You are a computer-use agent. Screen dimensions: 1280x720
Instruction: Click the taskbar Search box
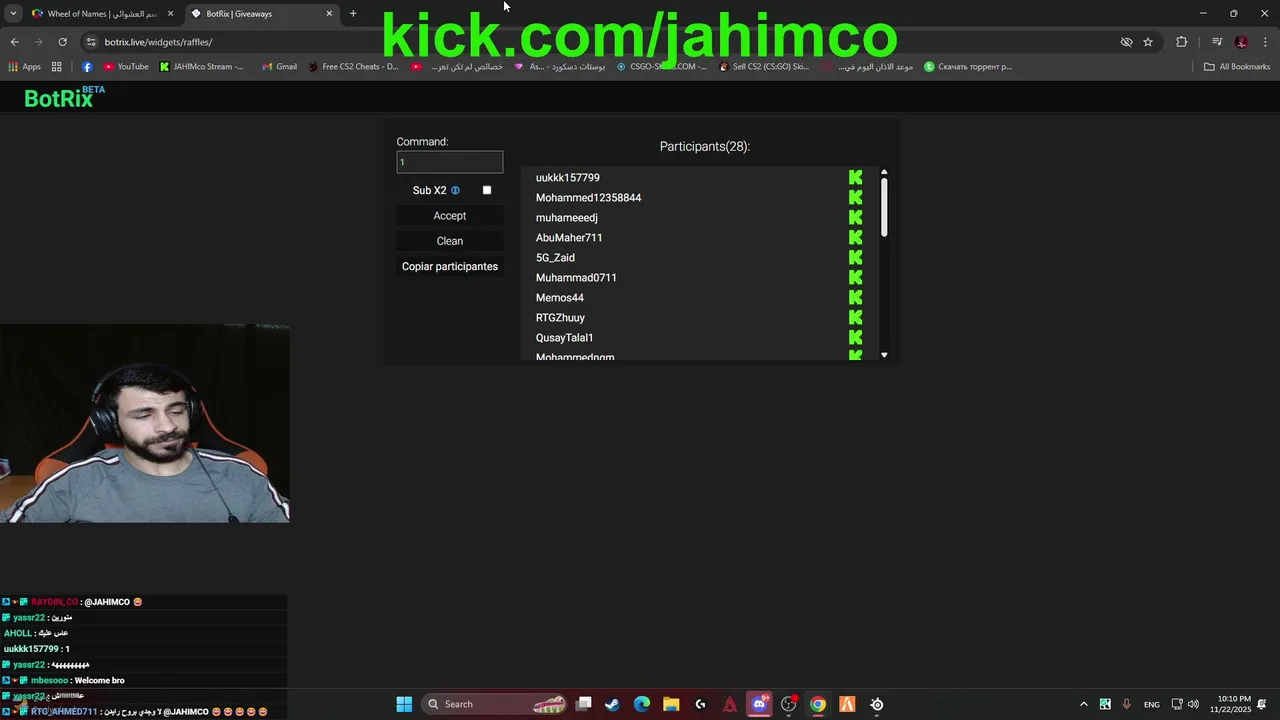[x=495, y=704]
